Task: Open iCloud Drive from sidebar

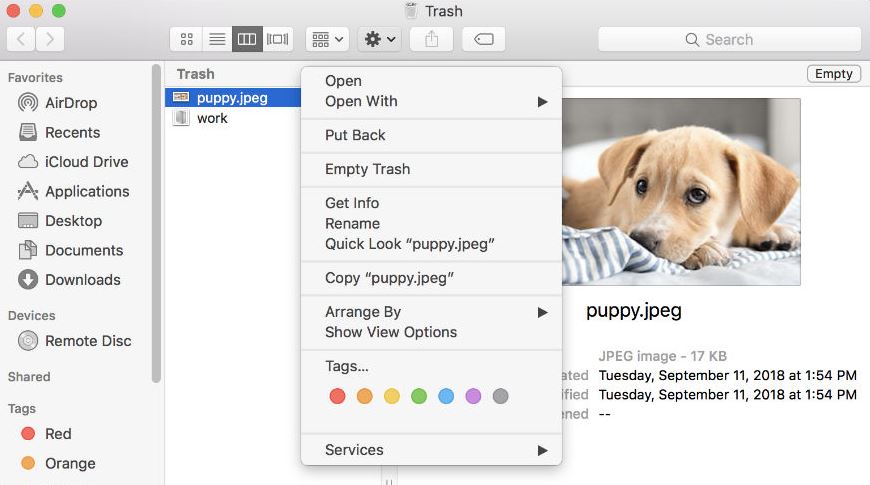Action: (x=86, y=162)
